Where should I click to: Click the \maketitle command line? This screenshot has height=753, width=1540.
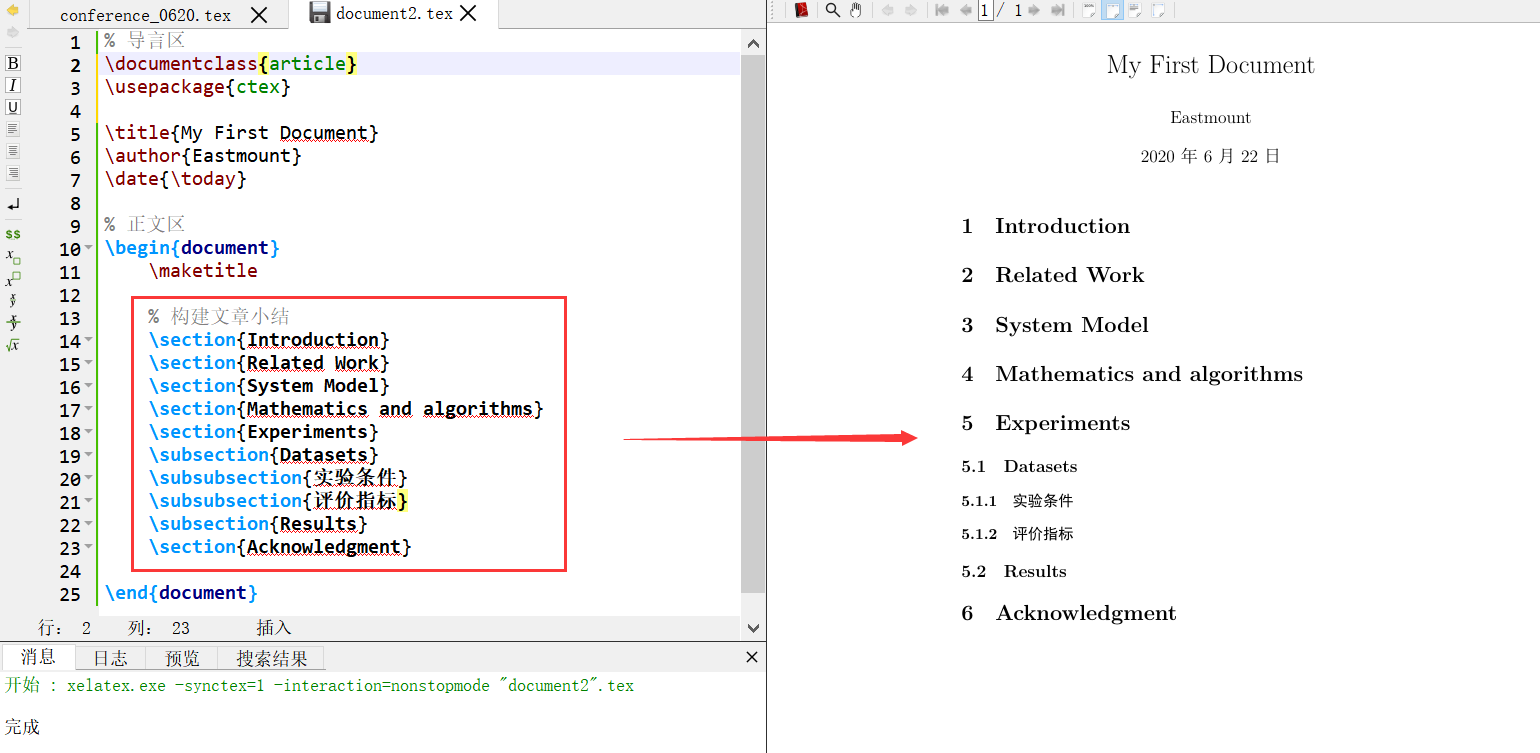[x=204, y=271]
